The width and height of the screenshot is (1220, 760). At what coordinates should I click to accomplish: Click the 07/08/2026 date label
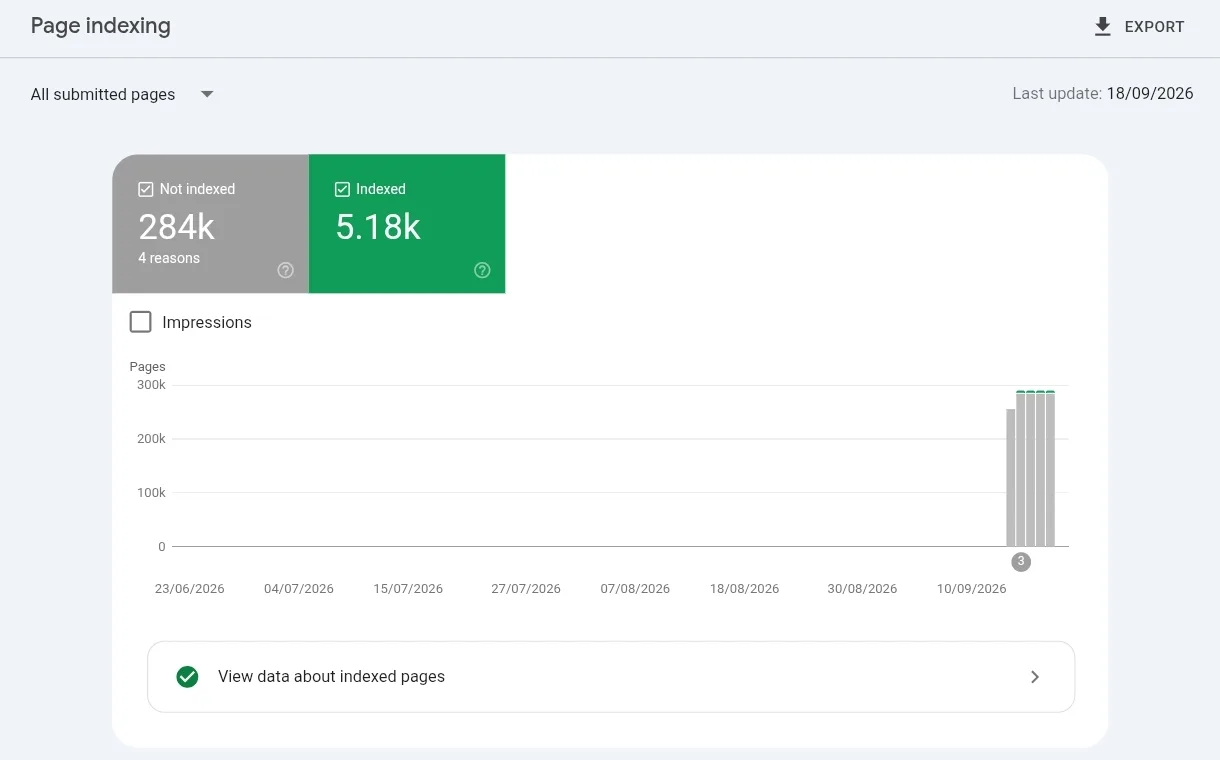pyautogui.click(x=635, y=589)
